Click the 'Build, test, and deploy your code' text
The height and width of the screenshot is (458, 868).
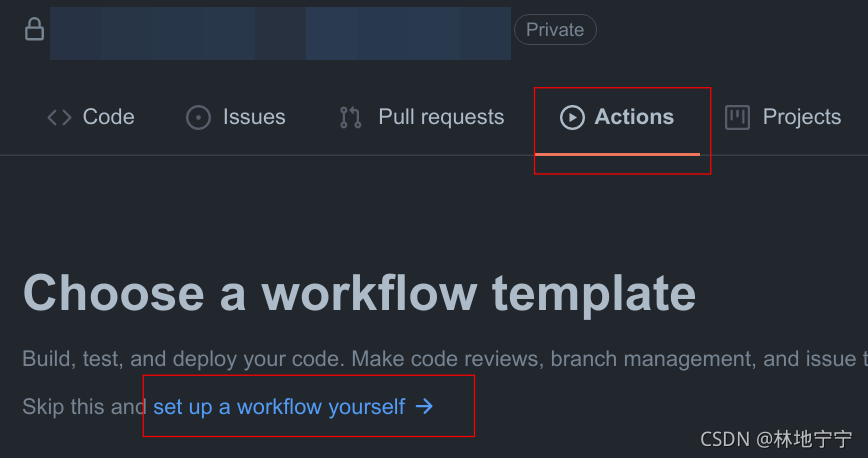(x=183, y=359)
